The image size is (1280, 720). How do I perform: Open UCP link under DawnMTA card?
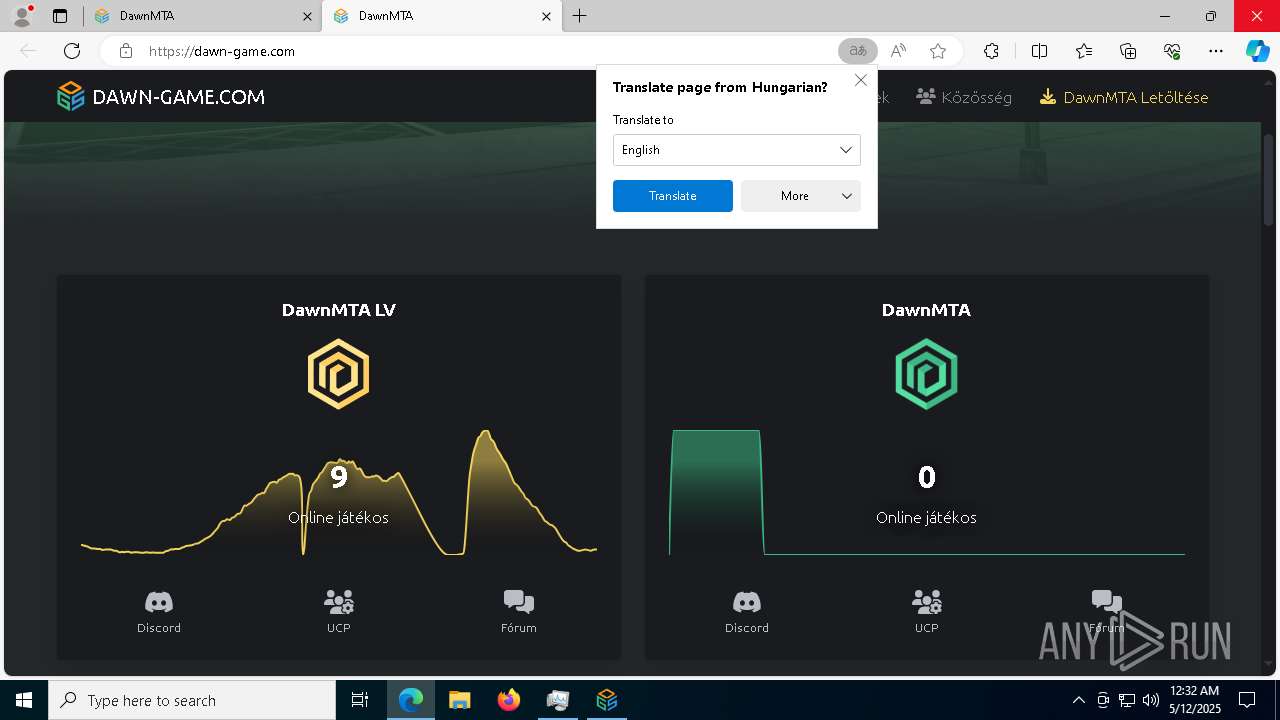click(x=927, y=611)
